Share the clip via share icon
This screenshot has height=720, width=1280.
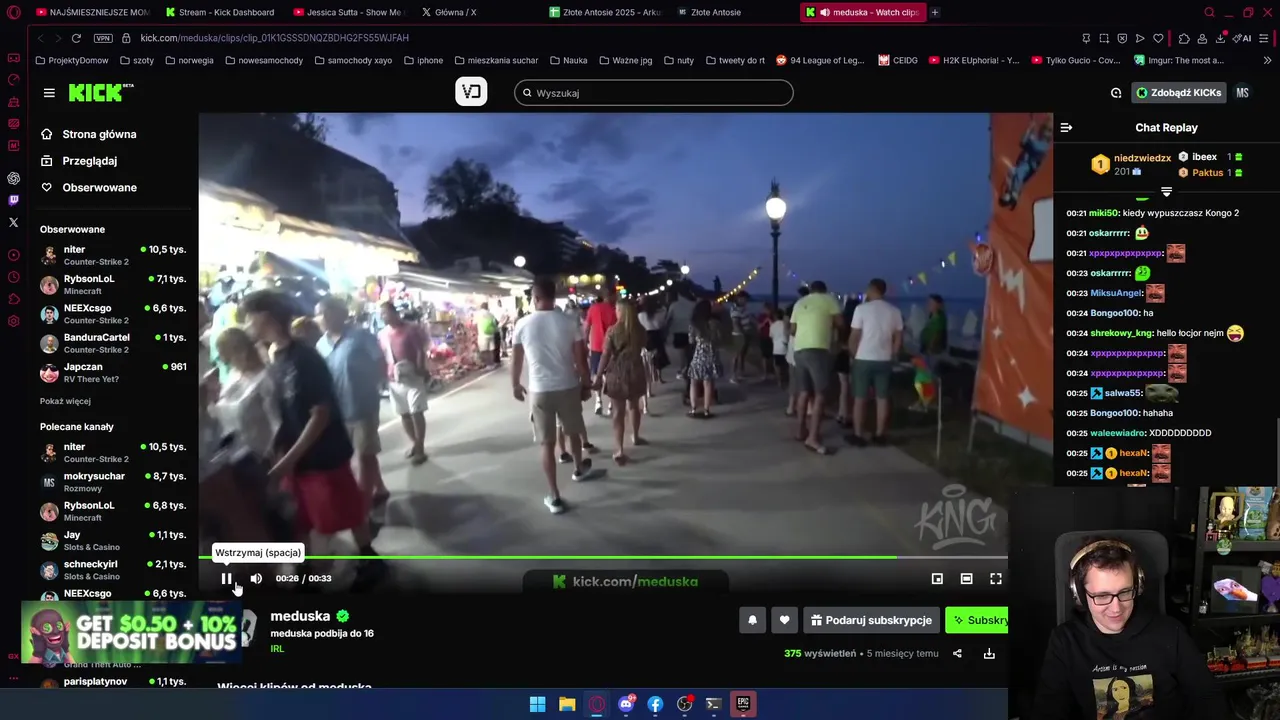click(957, 653)
